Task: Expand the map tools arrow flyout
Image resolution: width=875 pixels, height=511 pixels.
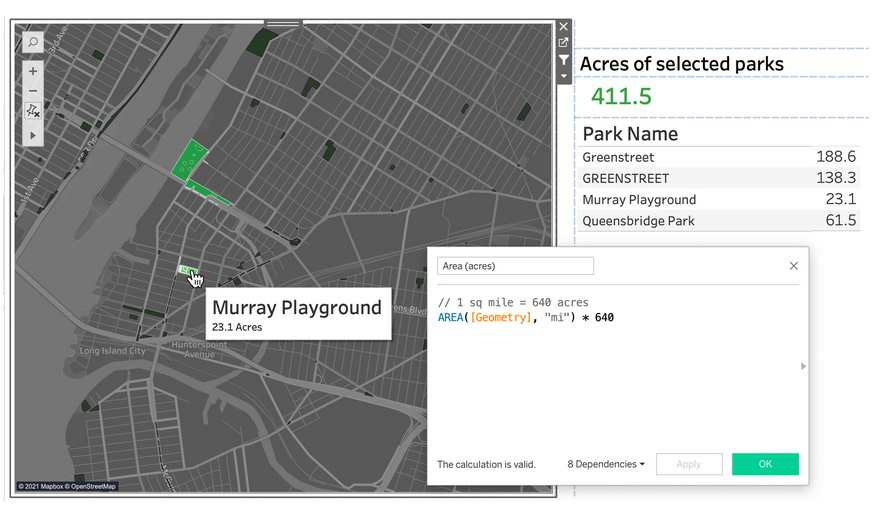Action: point(33,134)
